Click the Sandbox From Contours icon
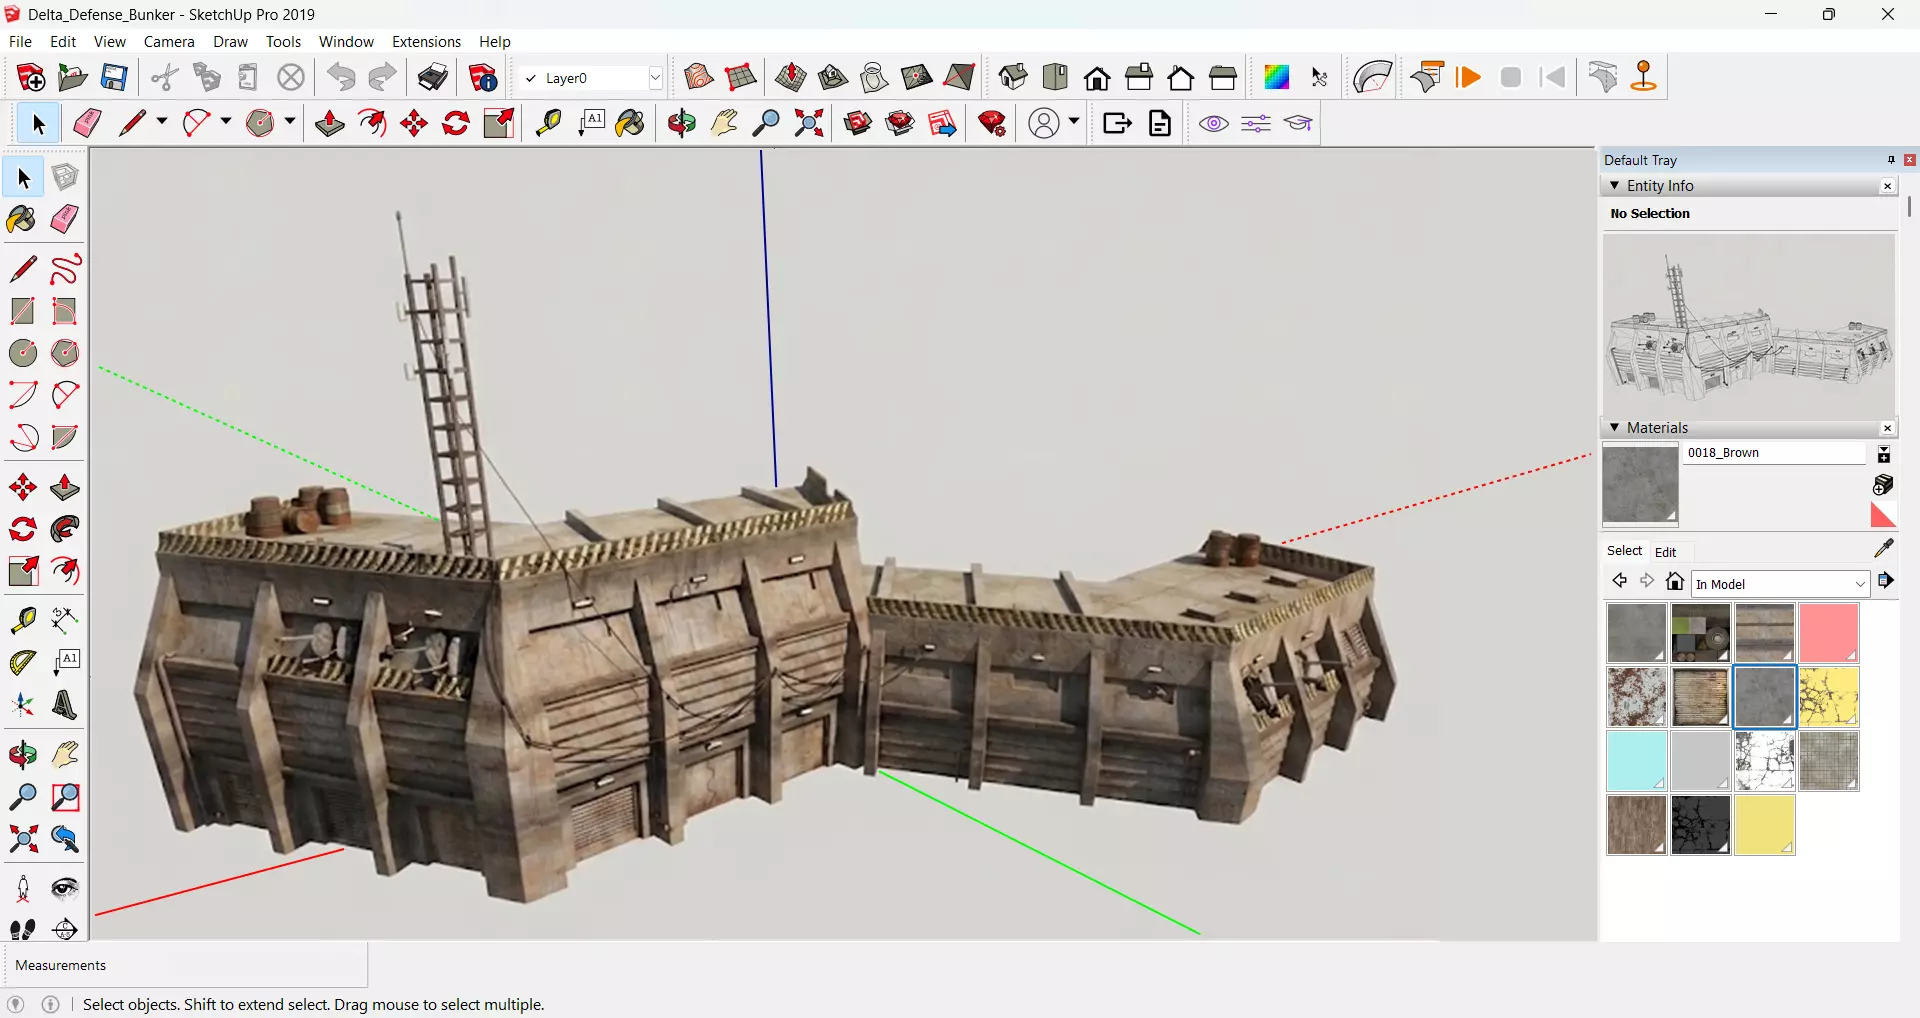The image size is (1920, 1018). pyautogui.click(x=699, y=77)
